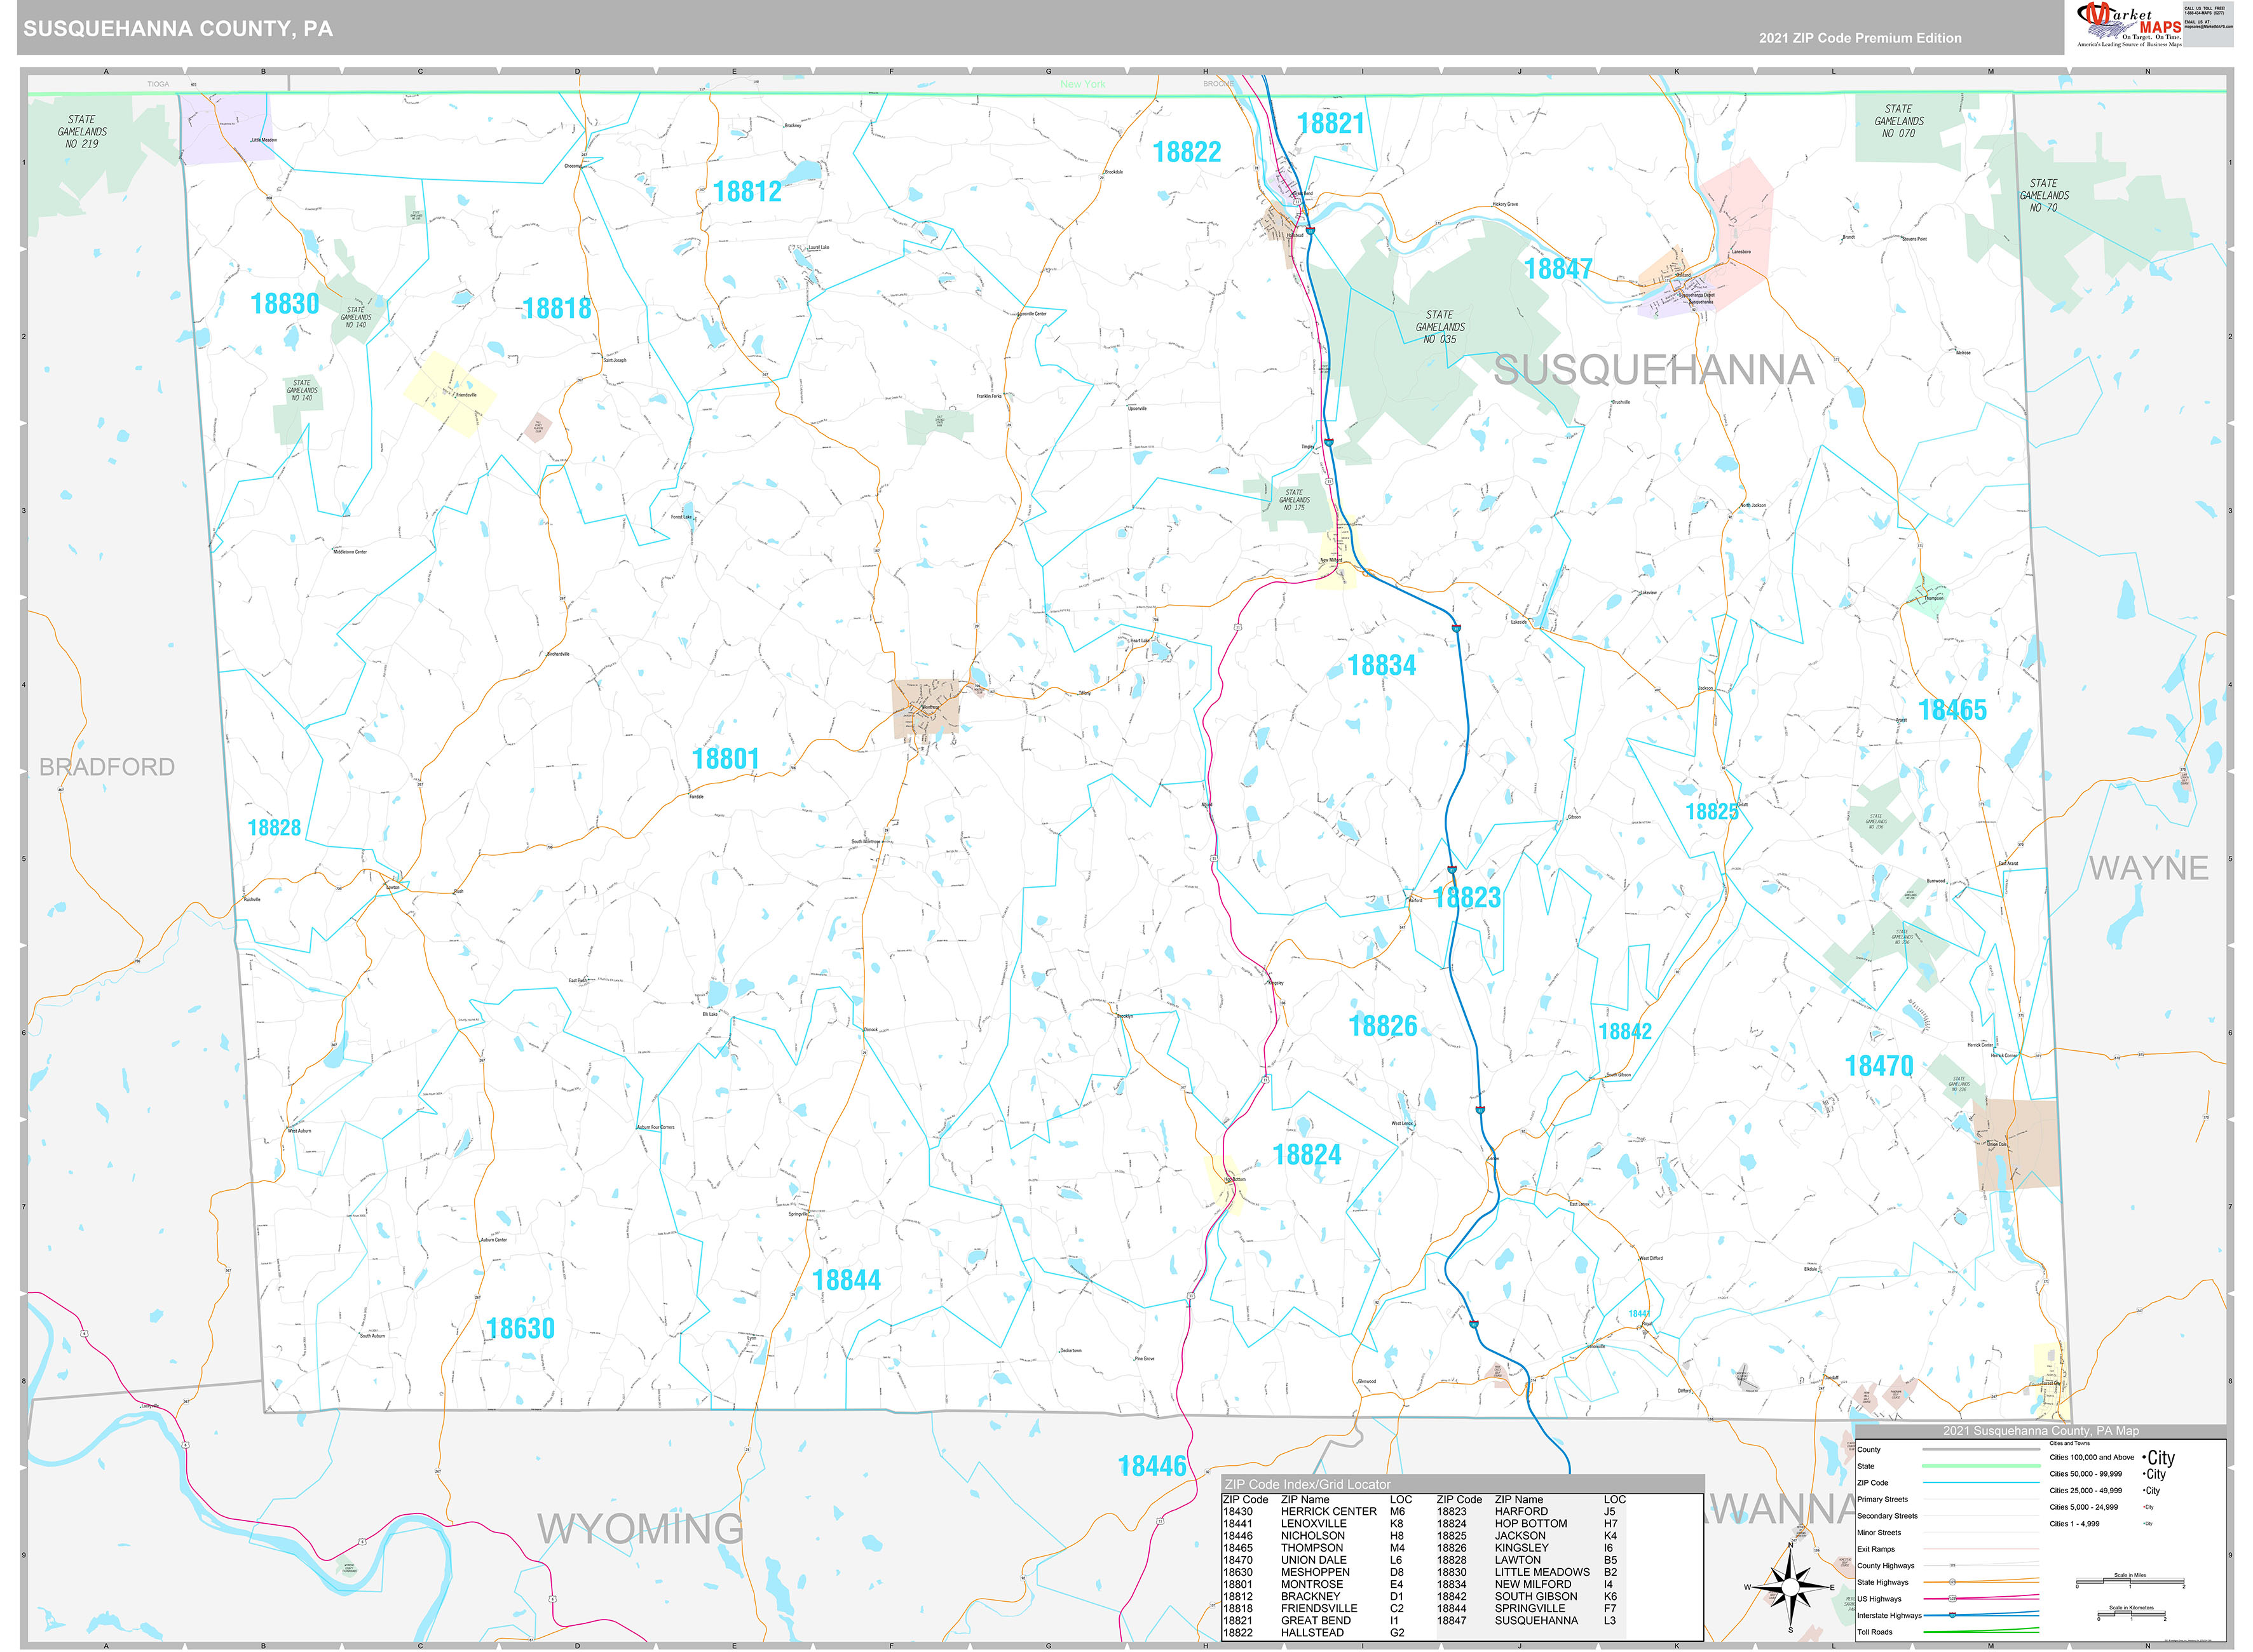The height and width of the screenshot is (1652, 2253).
Task: Click the red city dot for Cities 5,000-24,999
Action: click(2143, 1507)
